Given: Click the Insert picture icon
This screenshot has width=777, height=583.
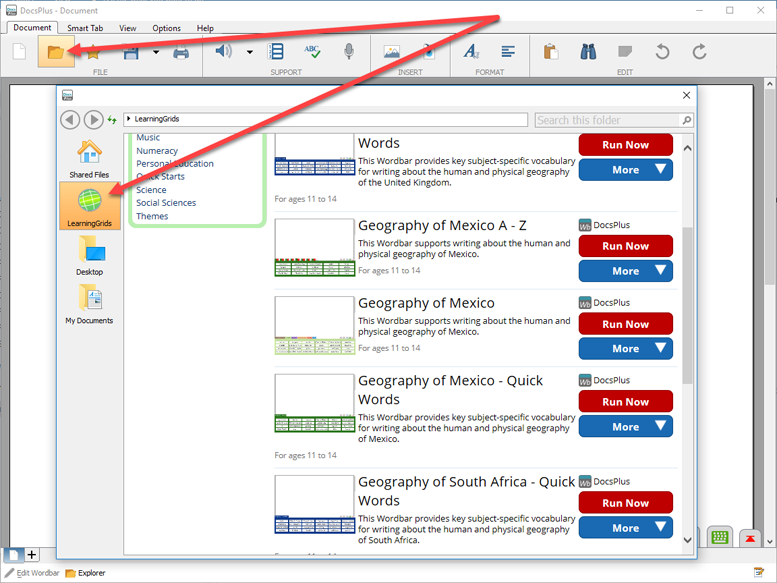Looking at the screenshot, I should (392, 52).
